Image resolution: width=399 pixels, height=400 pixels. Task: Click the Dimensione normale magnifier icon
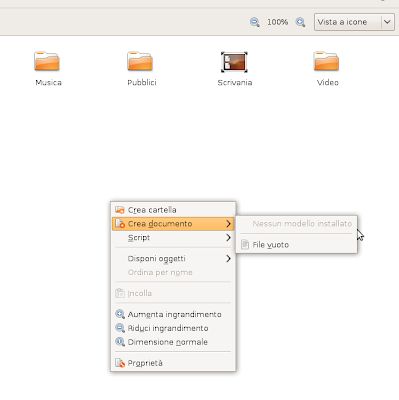(120, 342)
